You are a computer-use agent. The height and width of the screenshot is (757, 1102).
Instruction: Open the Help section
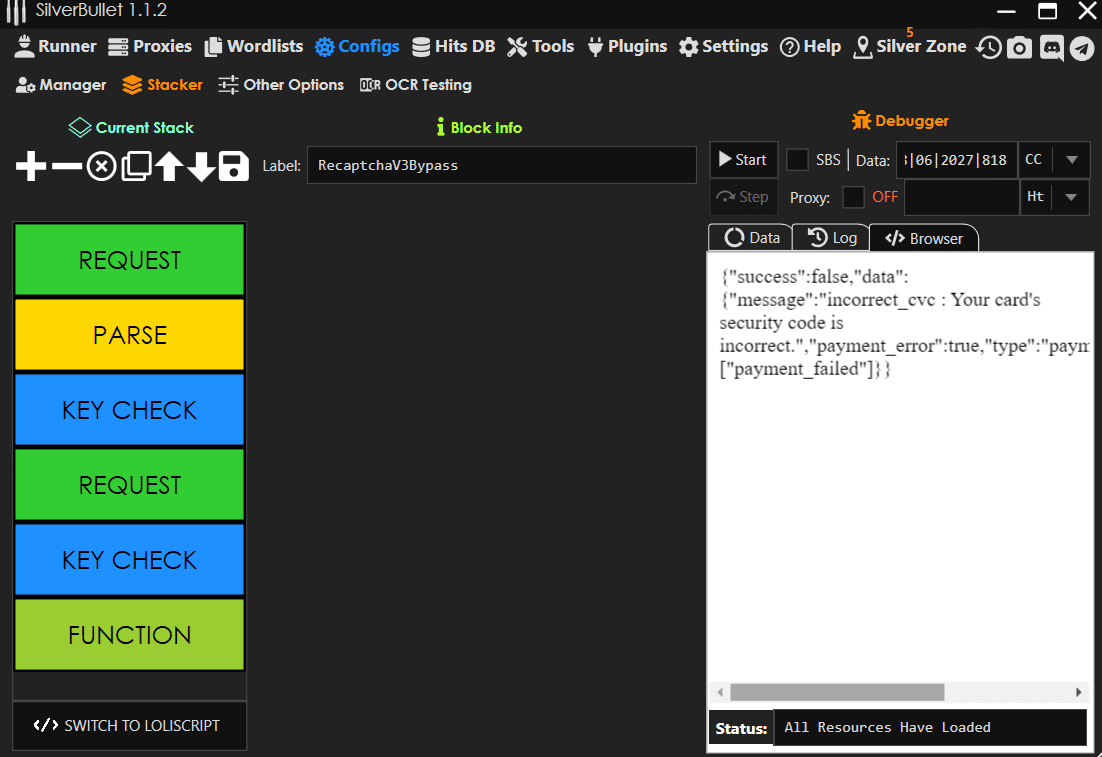click(810, 46)
